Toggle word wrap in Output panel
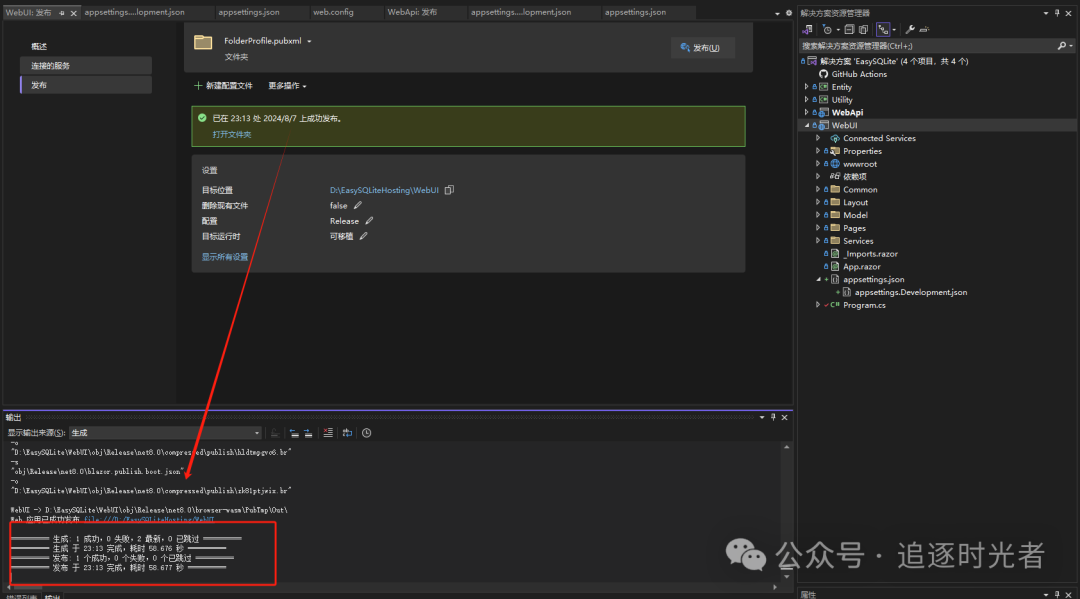 tap(347, 433)
